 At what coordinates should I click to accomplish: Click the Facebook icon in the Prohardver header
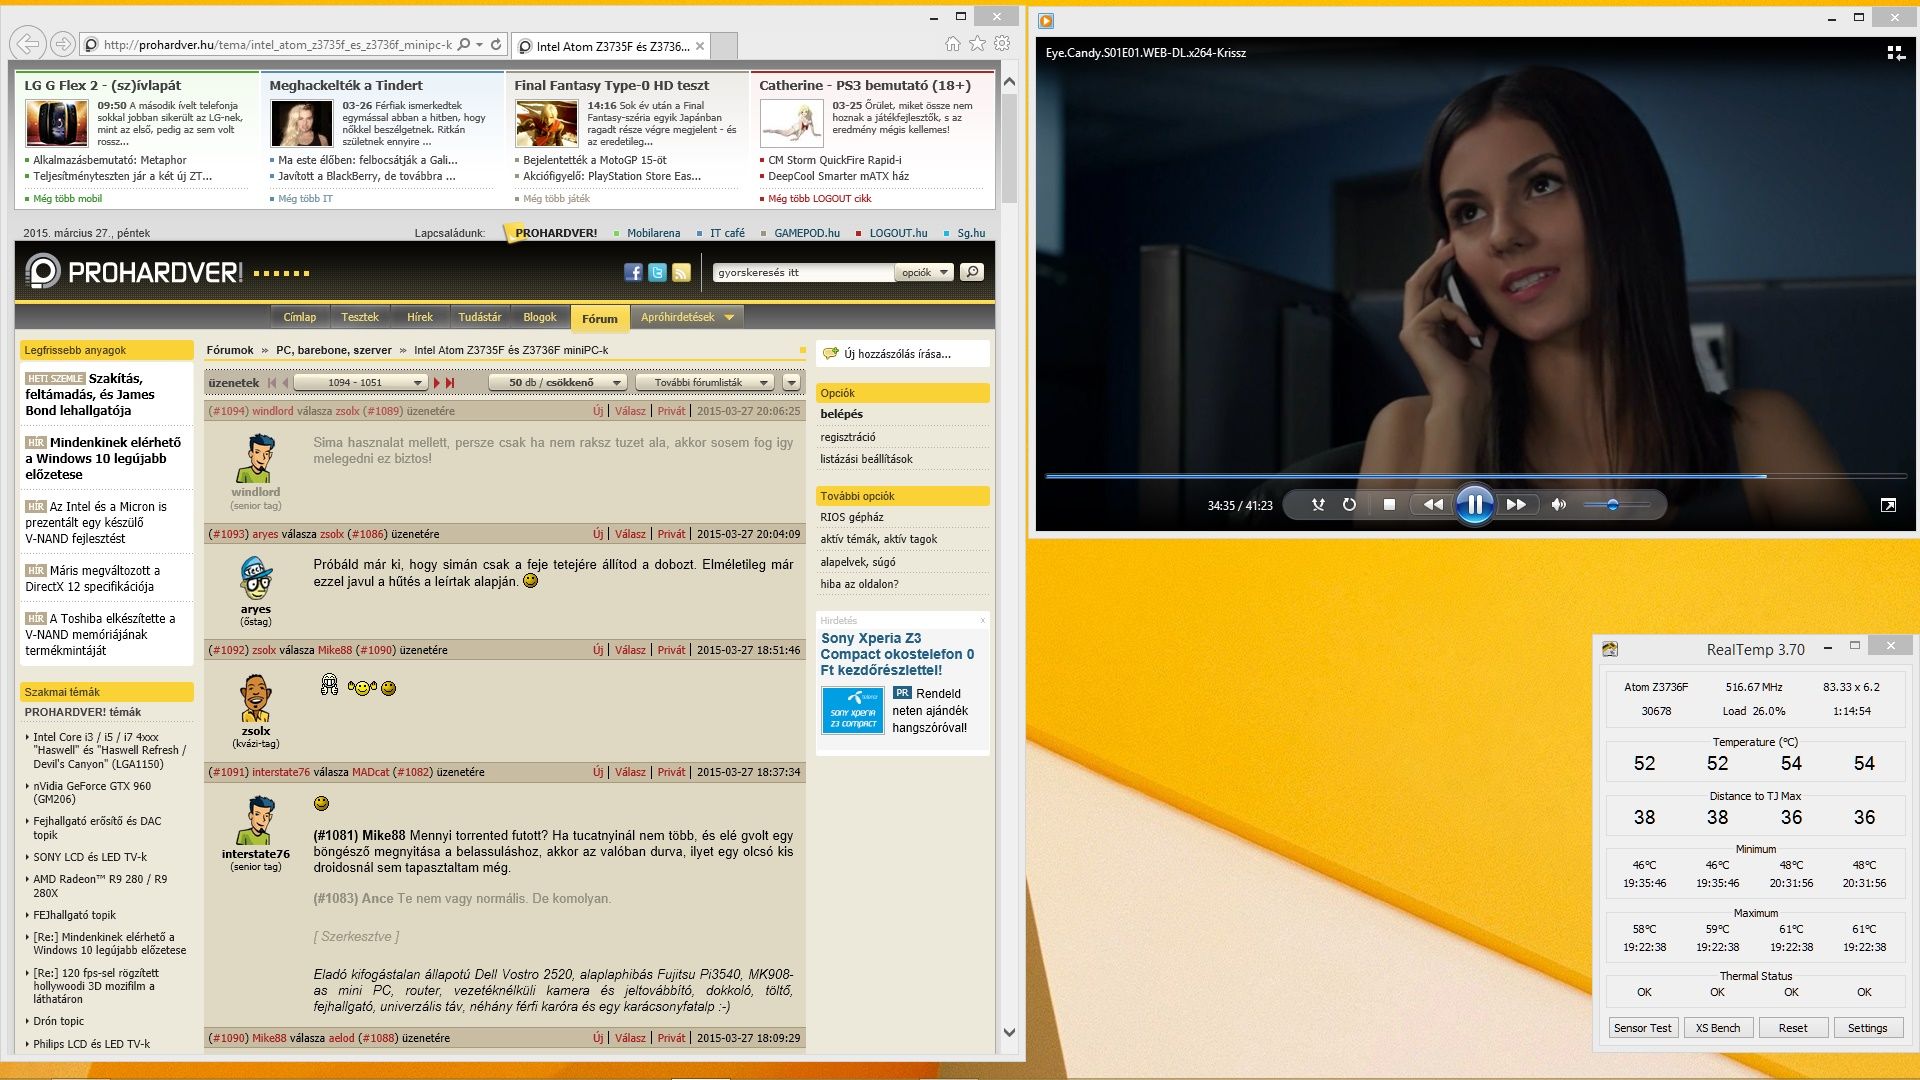(x=633, y=272)
